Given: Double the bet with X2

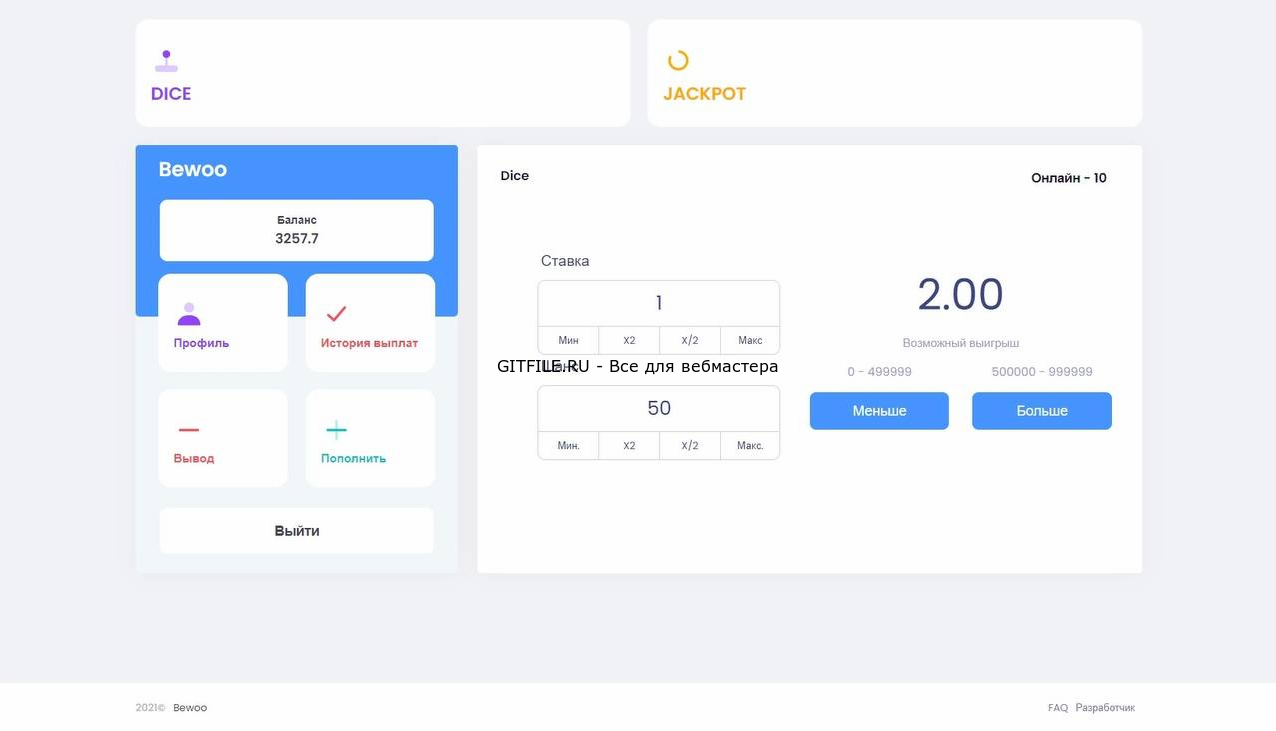Looking at the screenshot, I should [x=629, y=340].
